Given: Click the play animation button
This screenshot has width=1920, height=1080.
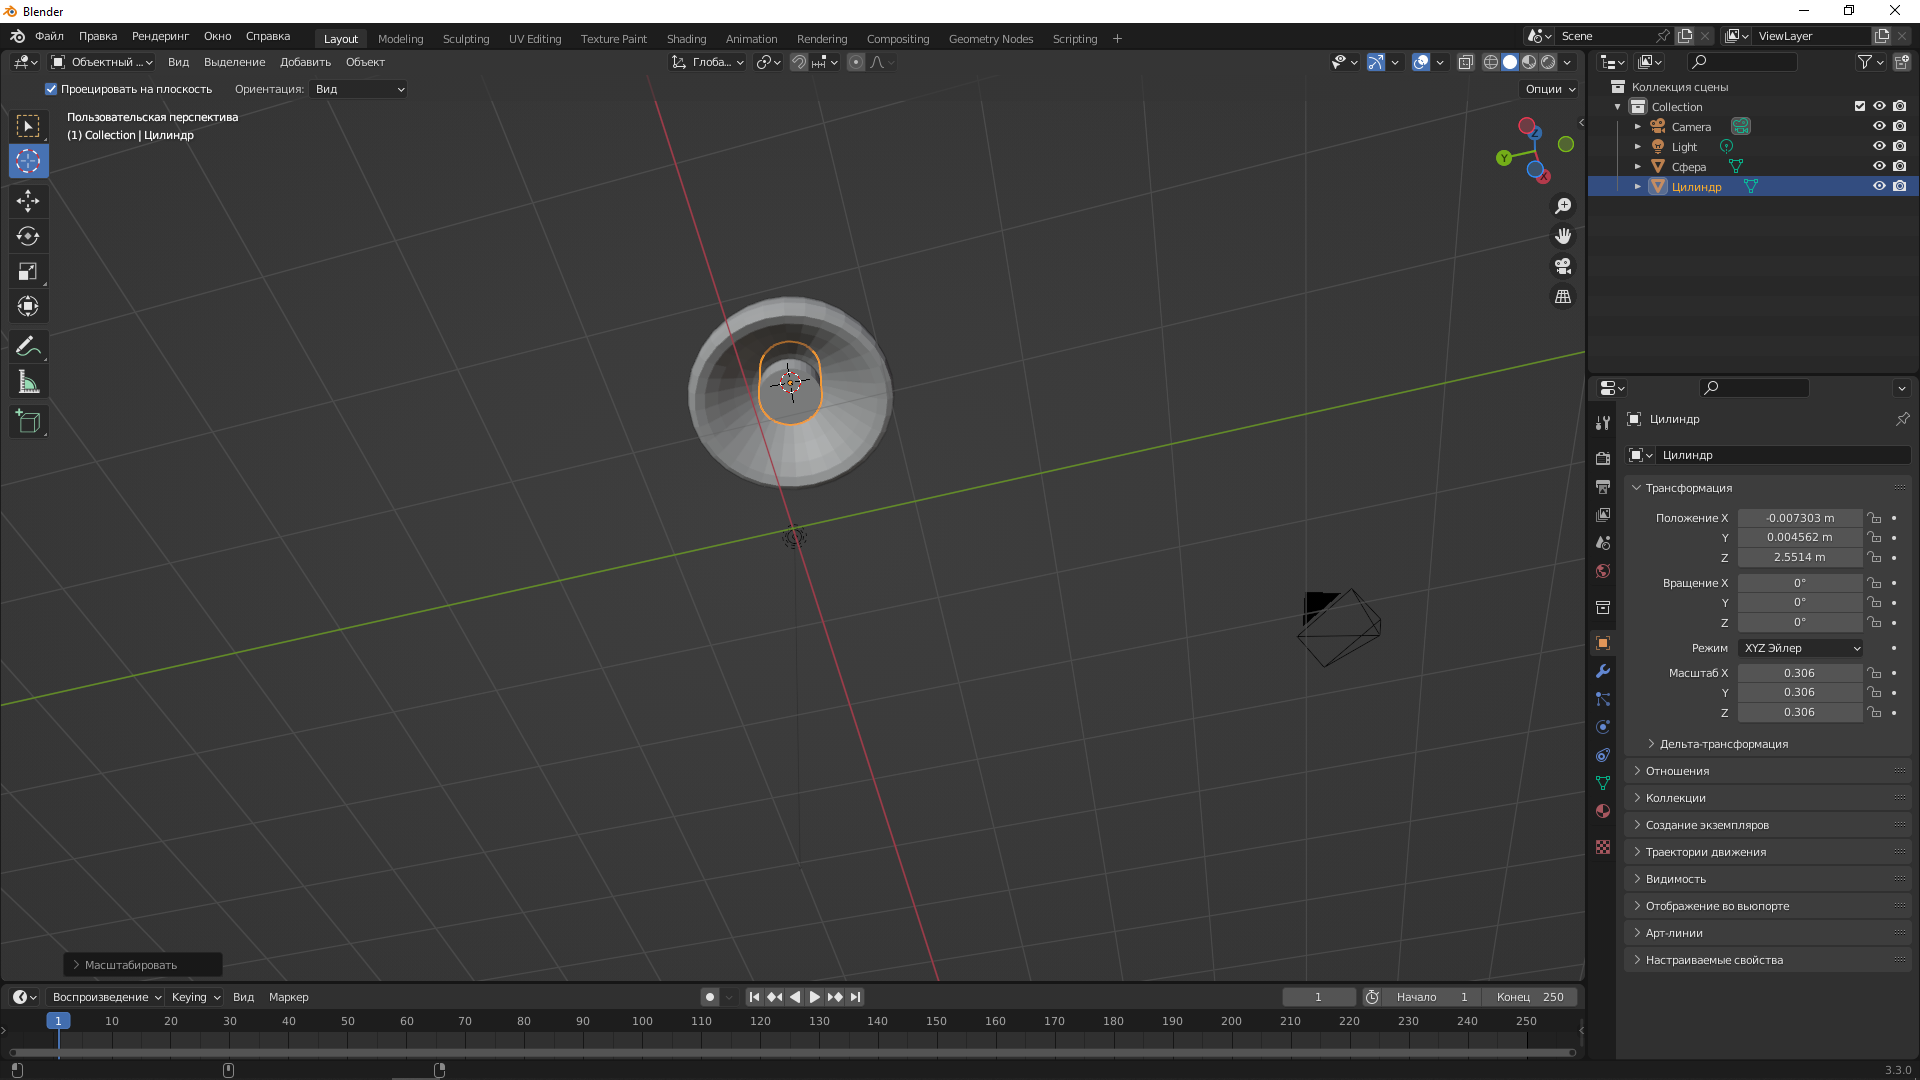Looking at the screenshot, I should pyautogui.click(x=815, y=997).
